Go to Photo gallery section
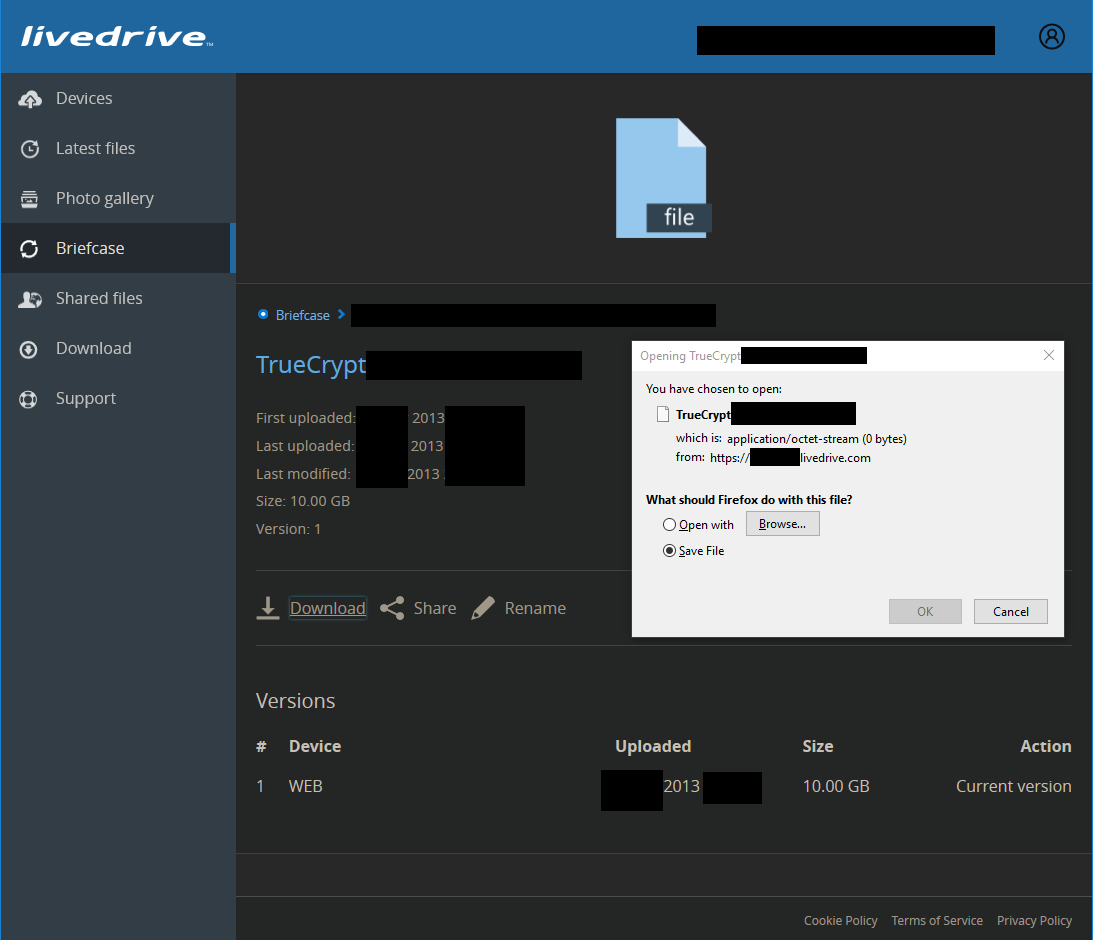The image size is (1093, 940). pos(118,199)
